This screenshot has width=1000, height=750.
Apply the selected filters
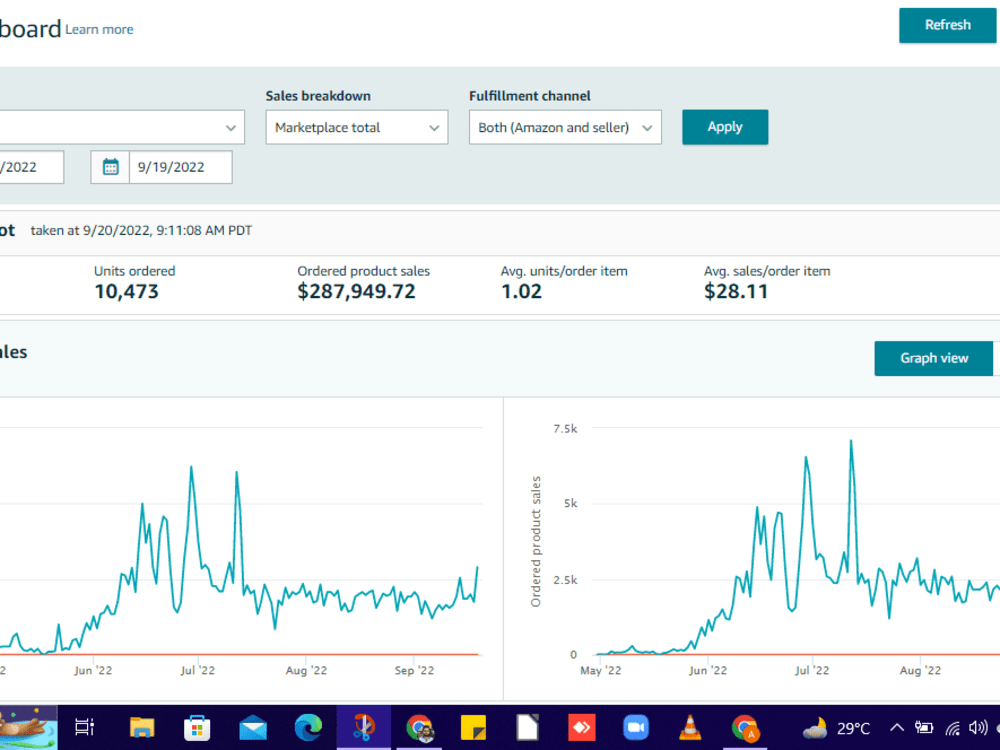(x=725, y=127)
